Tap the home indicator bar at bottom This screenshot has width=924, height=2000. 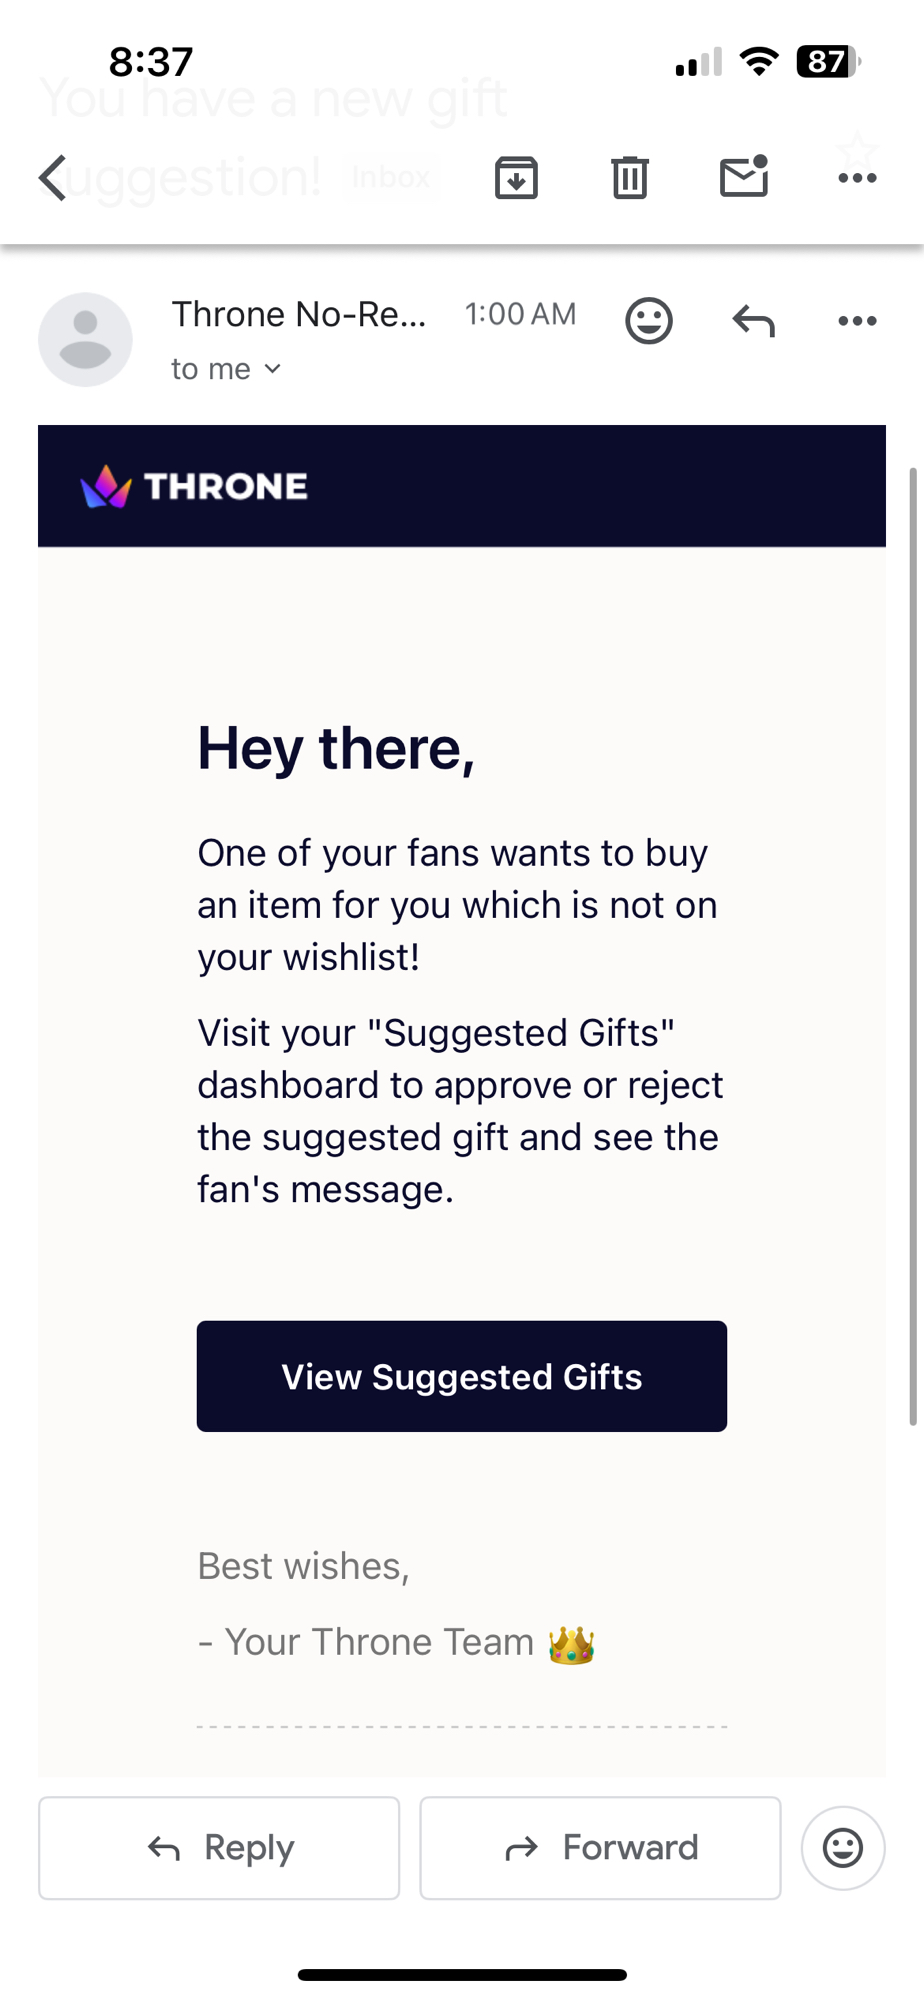click(x=462, y=1974)
